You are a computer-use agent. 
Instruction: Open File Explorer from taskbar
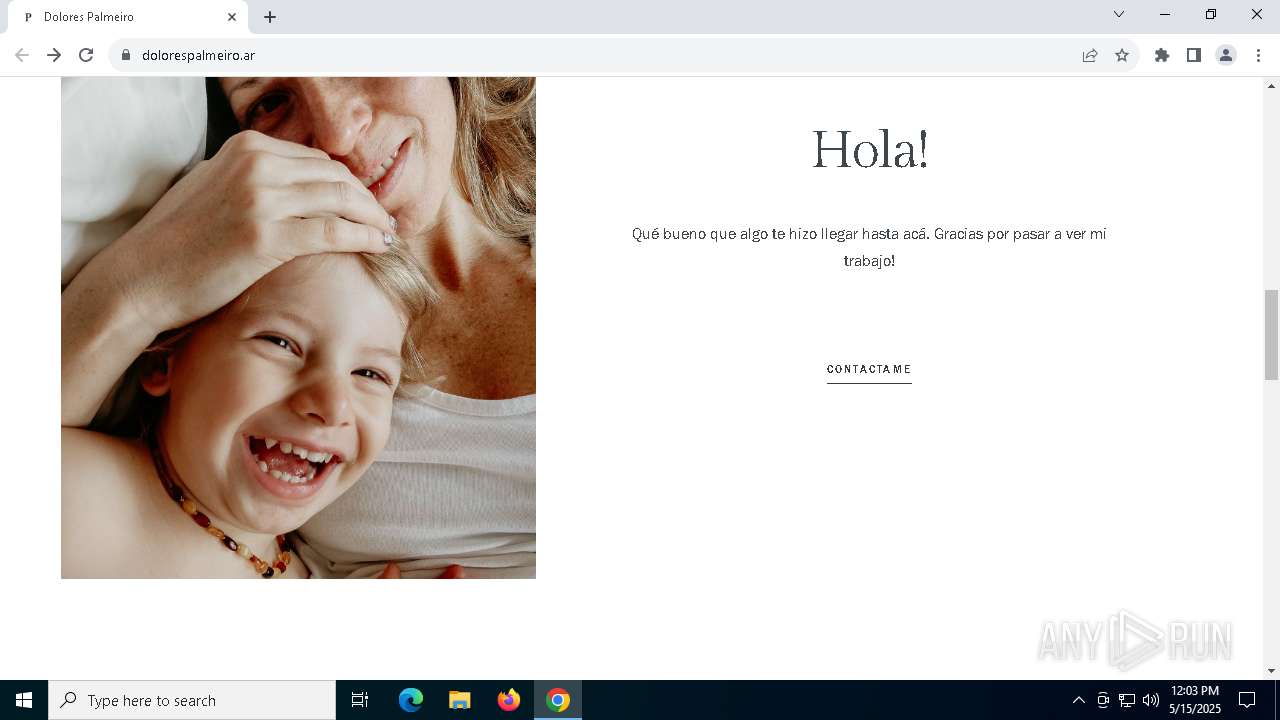(460, 700)
